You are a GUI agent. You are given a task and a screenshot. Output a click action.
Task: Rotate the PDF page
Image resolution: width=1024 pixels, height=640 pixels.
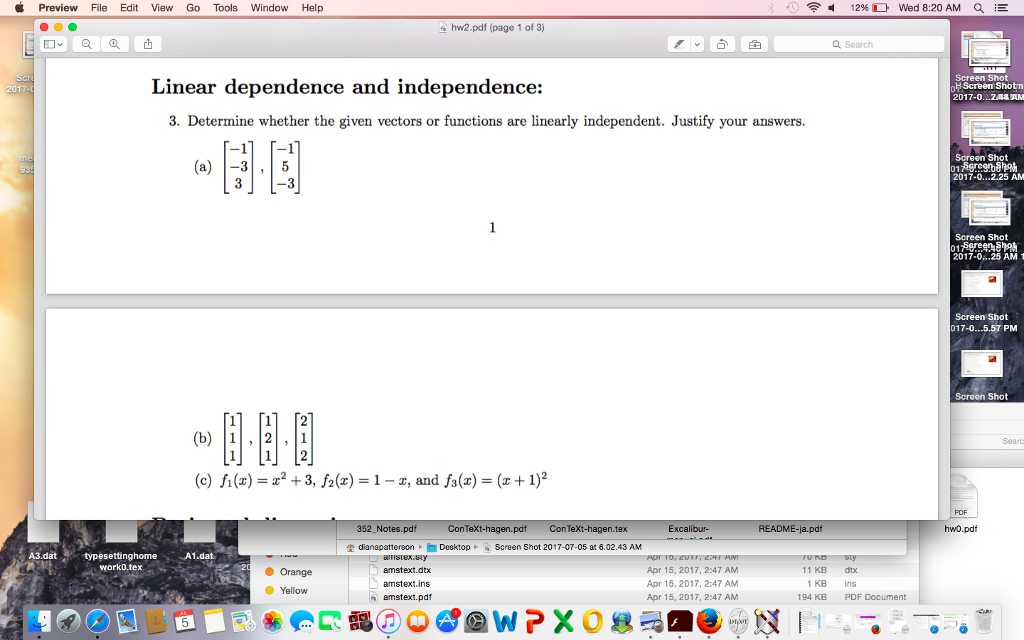click(722, 44)
